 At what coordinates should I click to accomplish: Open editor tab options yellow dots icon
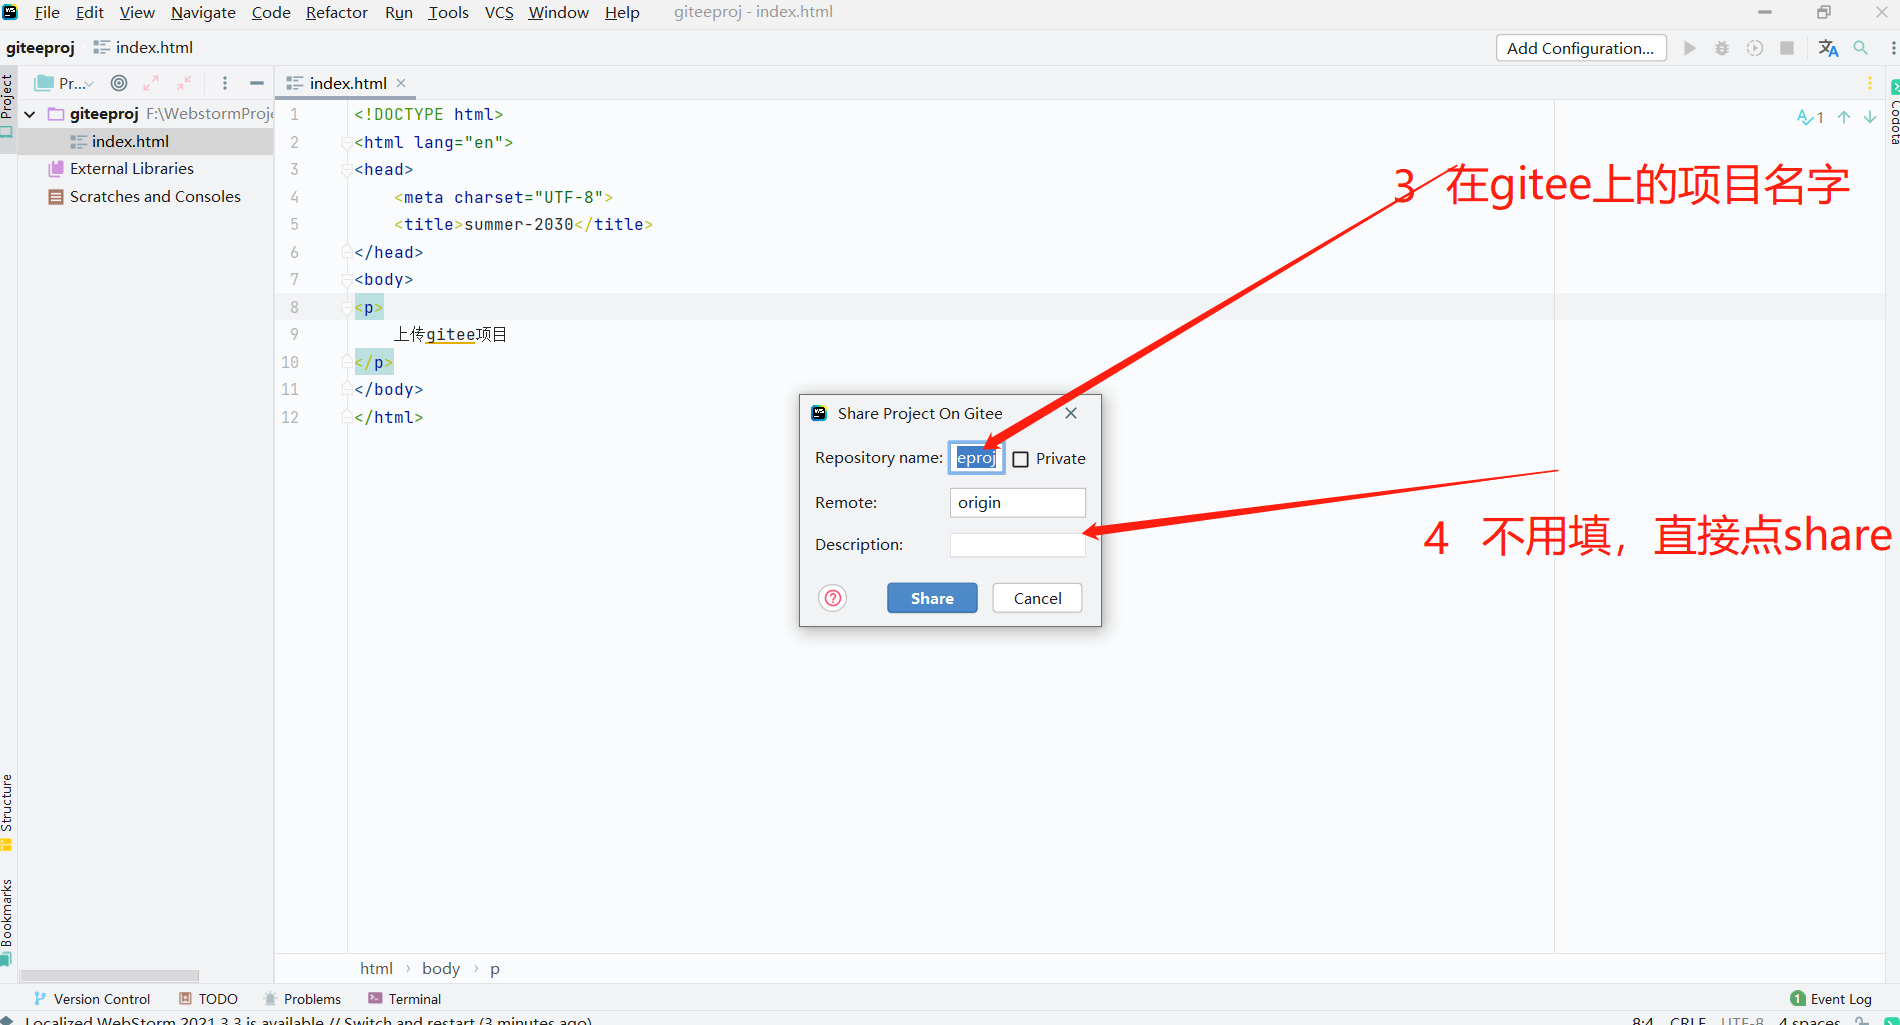(x=1869, y=83)
